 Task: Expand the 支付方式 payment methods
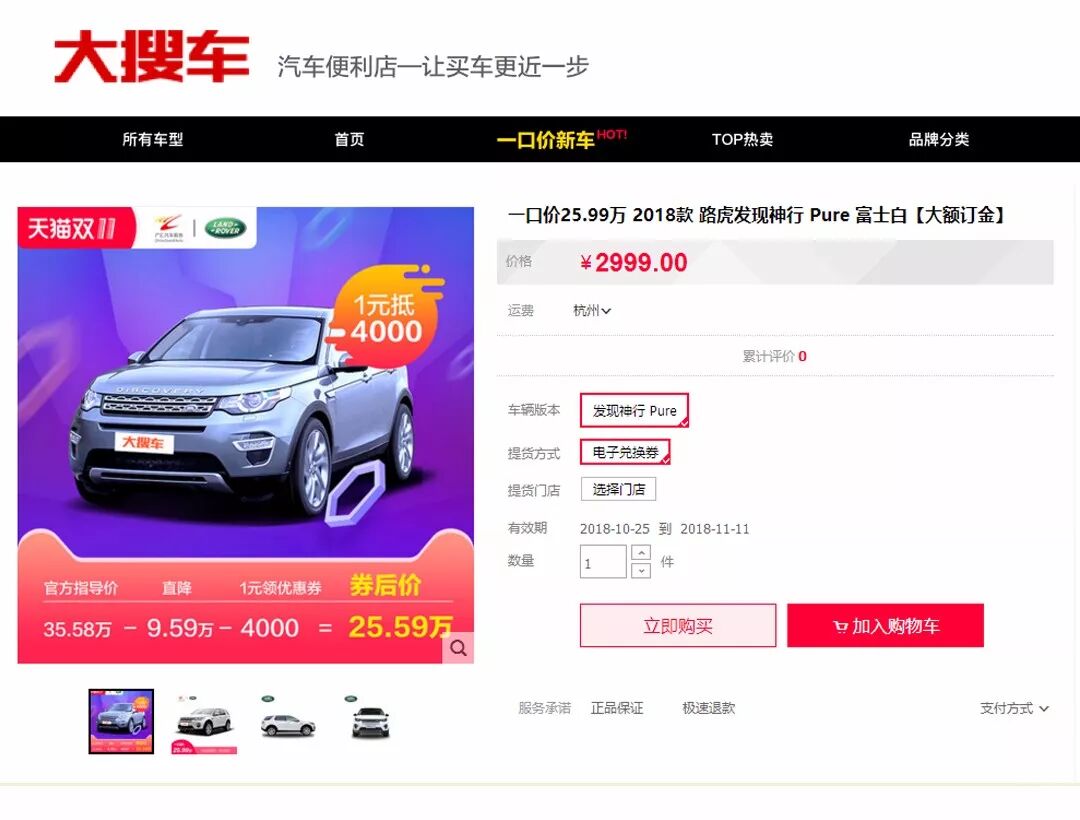(x=1014, y=708)
